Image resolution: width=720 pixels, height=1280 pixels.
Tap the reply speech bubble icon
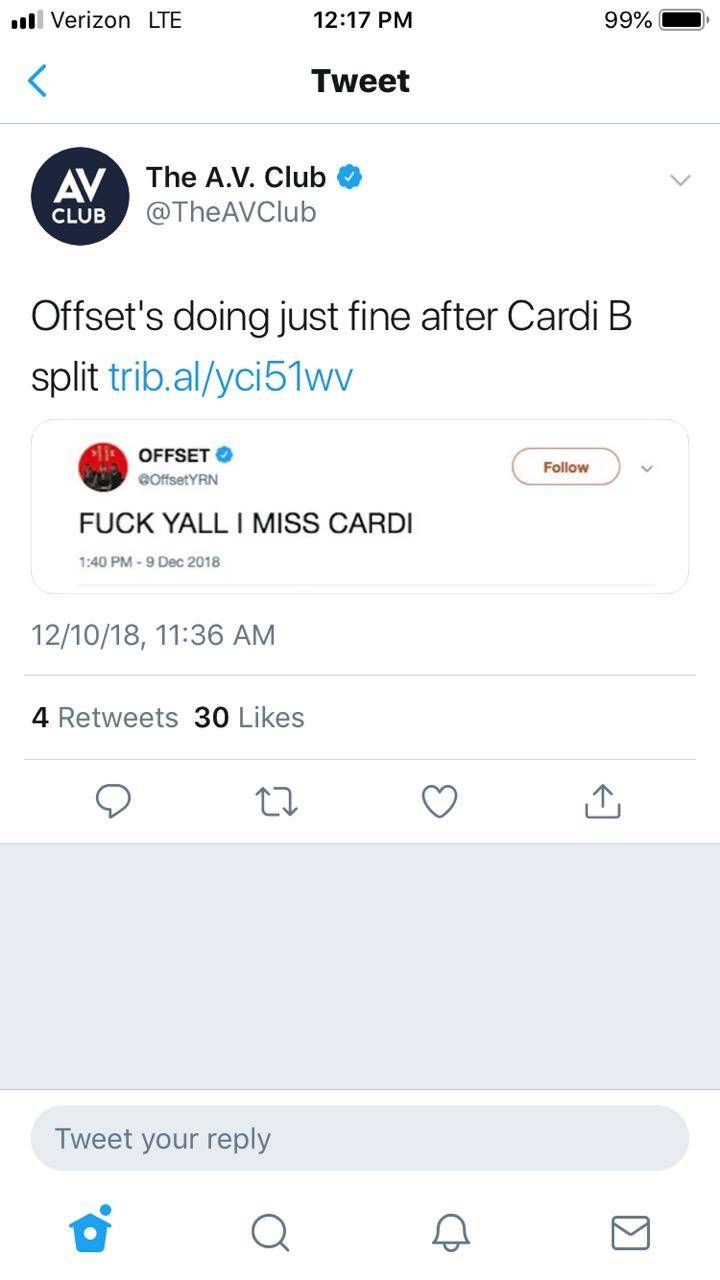pos(113,801)
